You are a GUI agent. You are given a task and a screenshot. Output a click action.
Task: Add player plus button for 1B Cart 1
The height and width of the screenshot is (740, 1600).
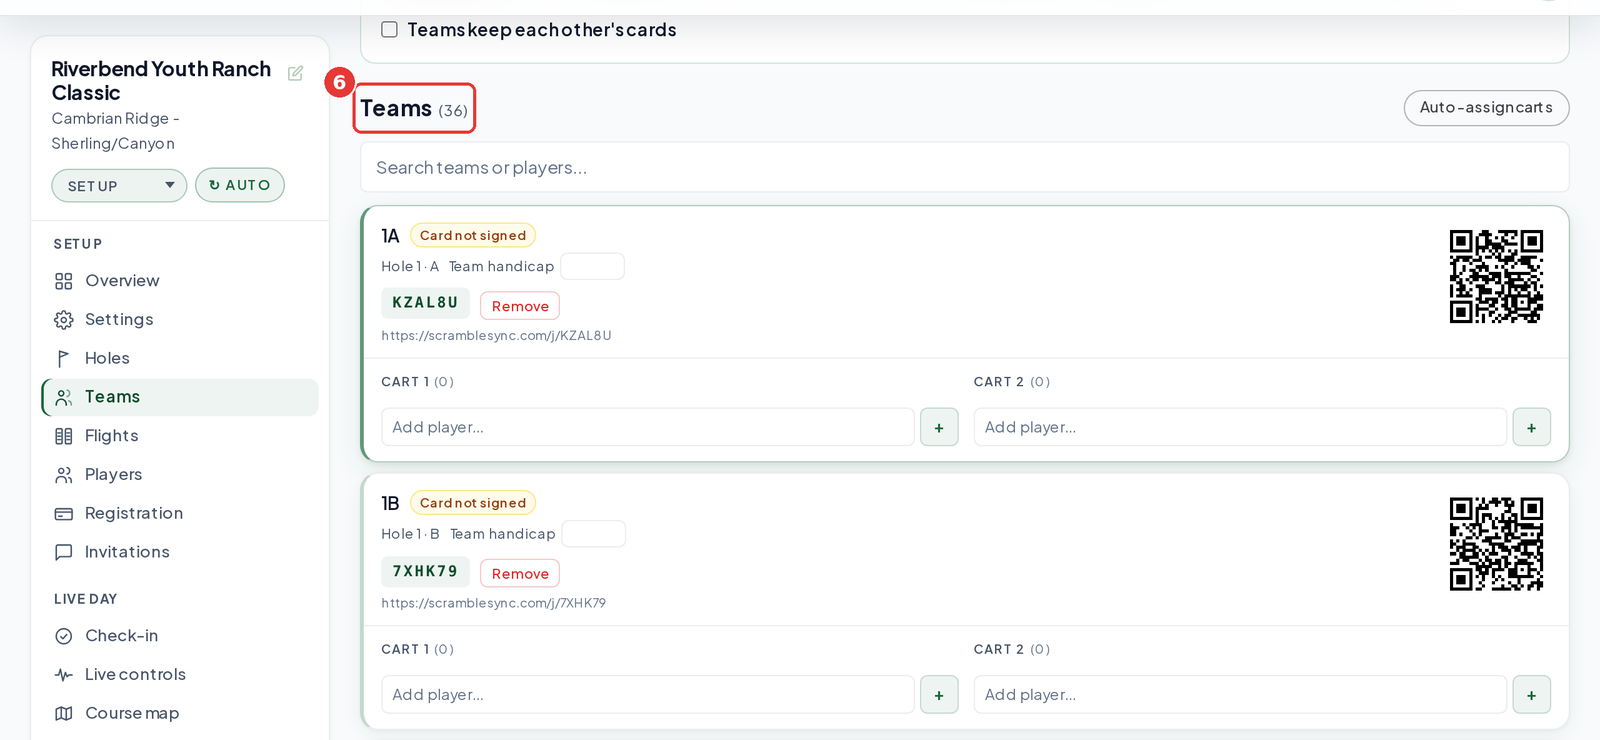tap(939, 695)
